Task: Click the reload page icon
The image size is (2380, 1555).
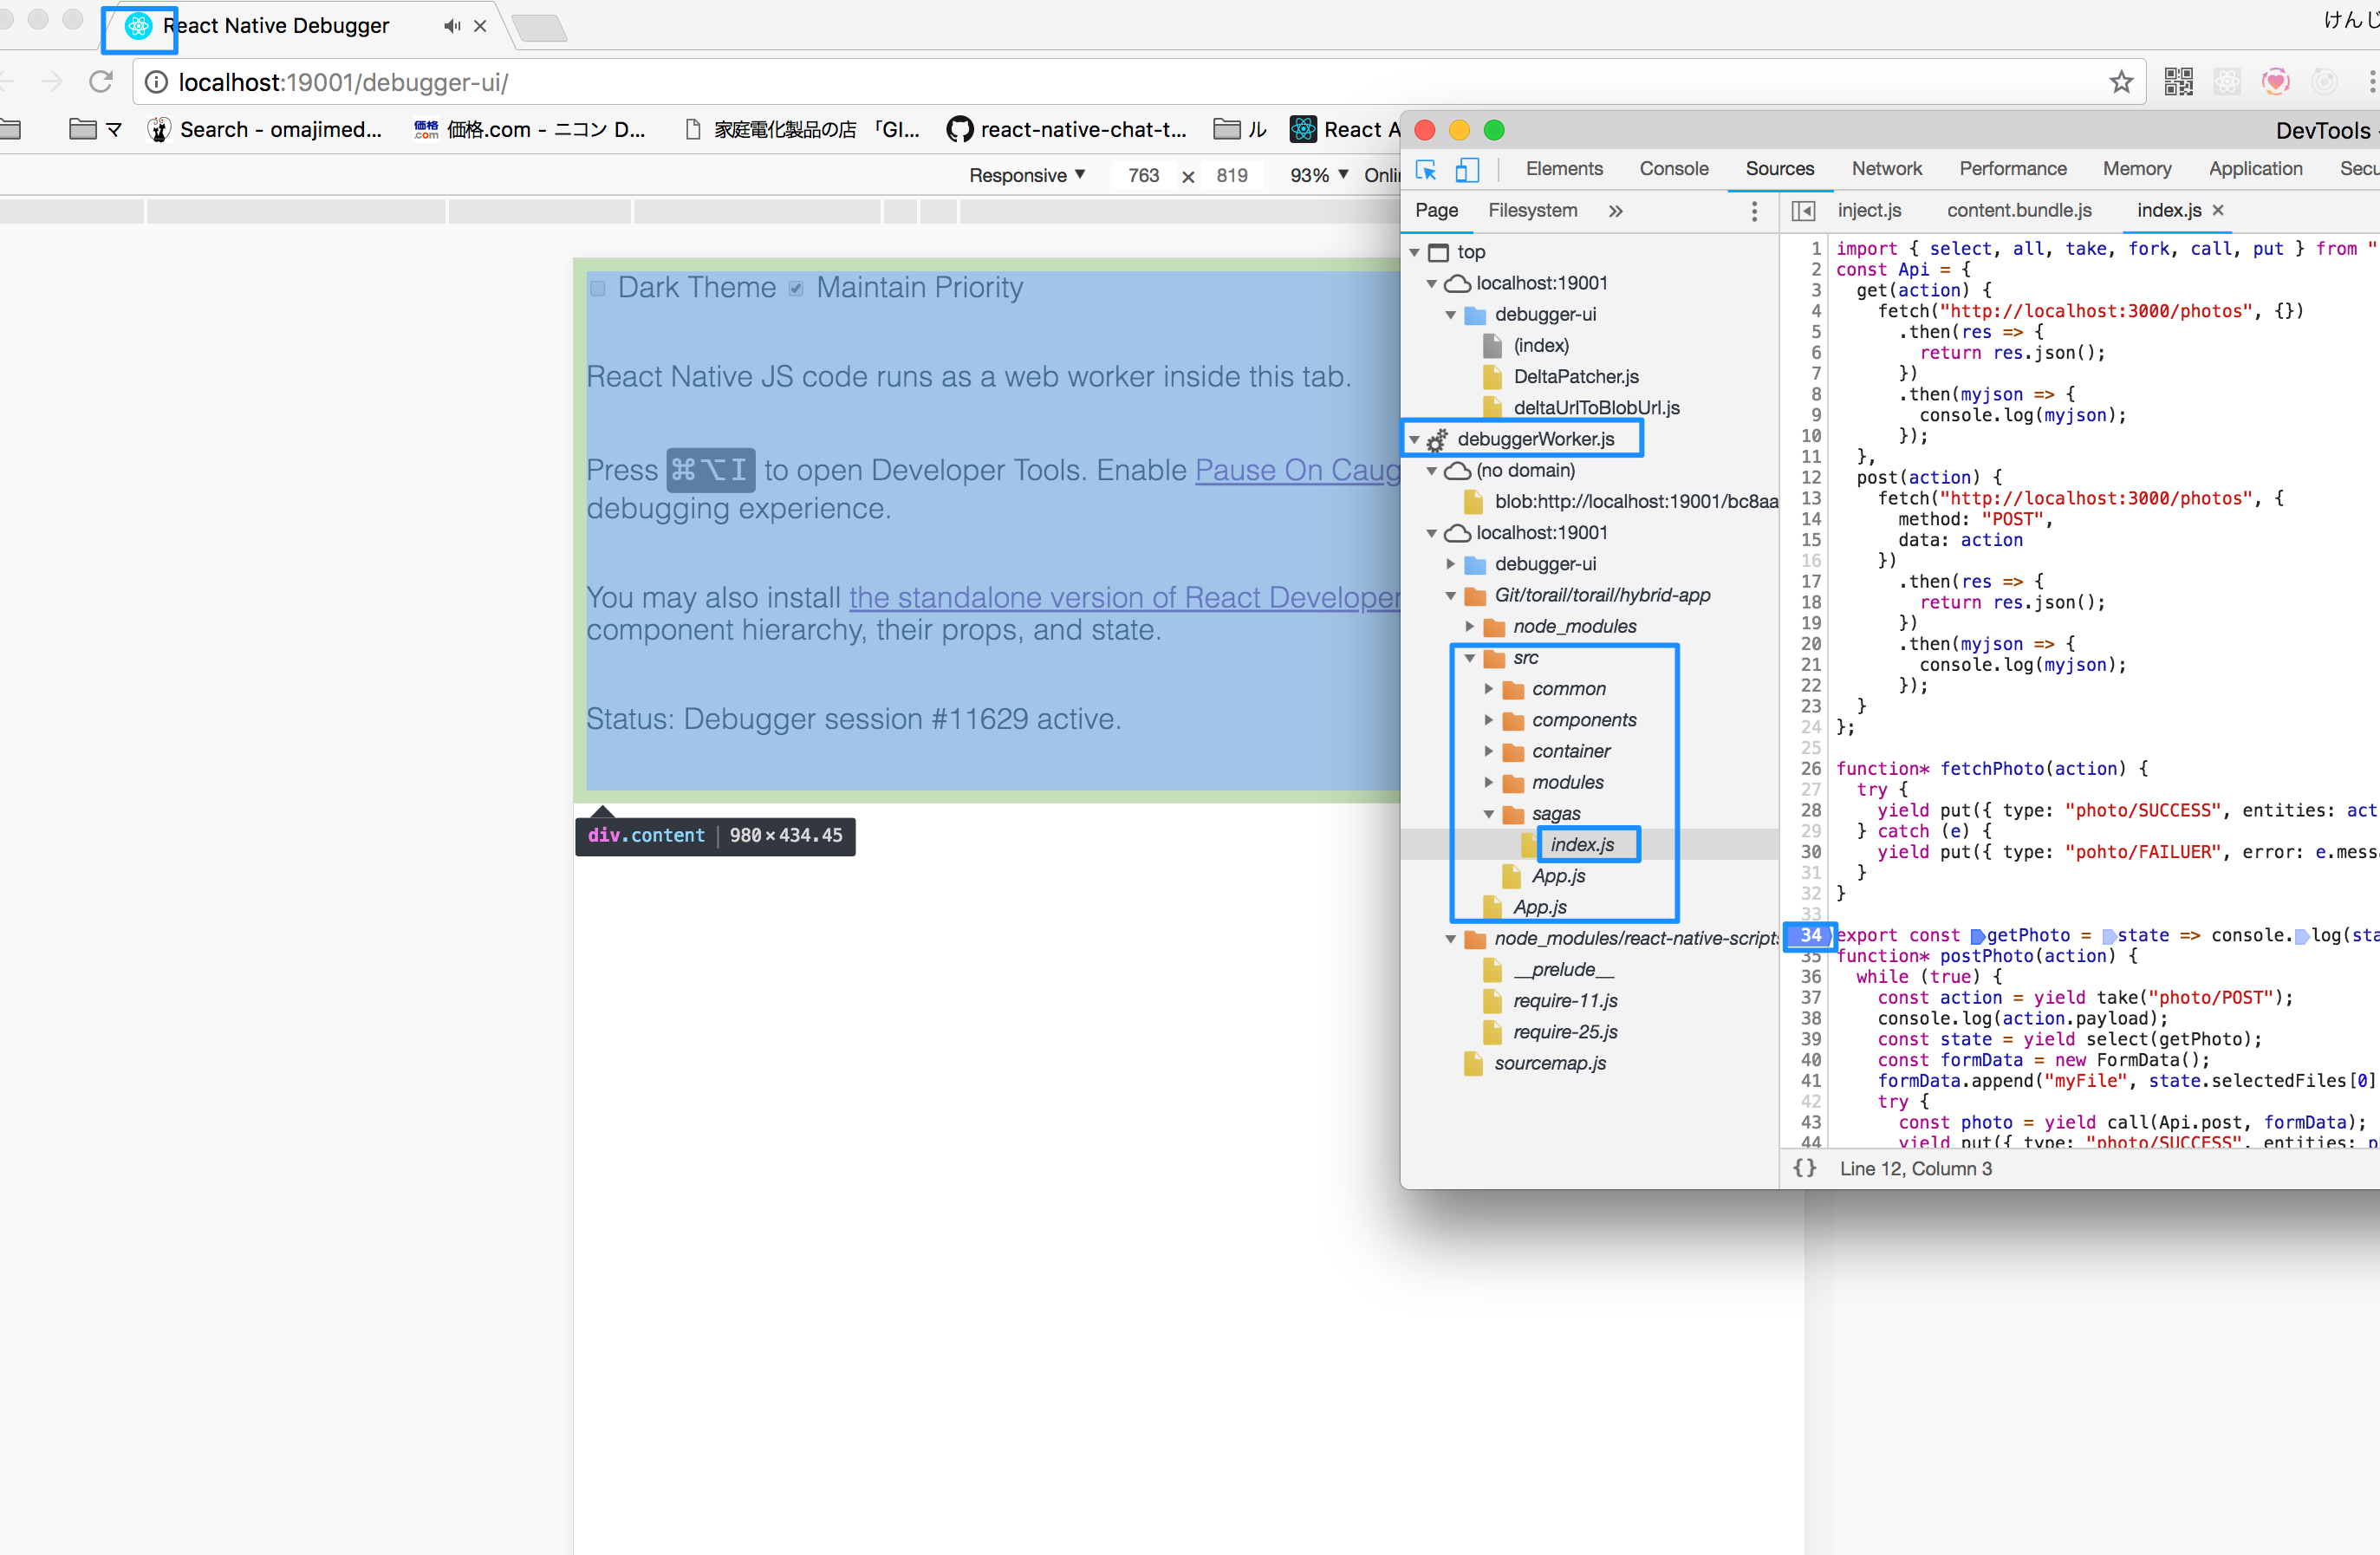Action: (x=101, y=82)
